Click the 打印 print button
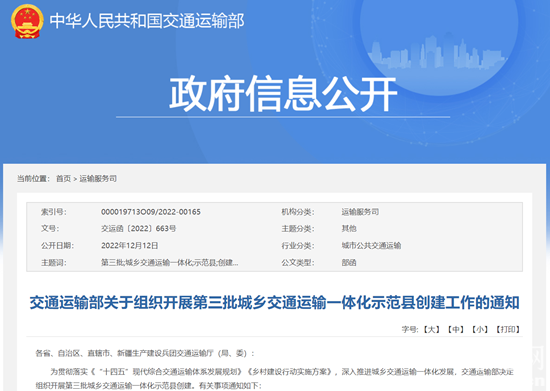The image size is (550, 391). click(x=508, y=329)
